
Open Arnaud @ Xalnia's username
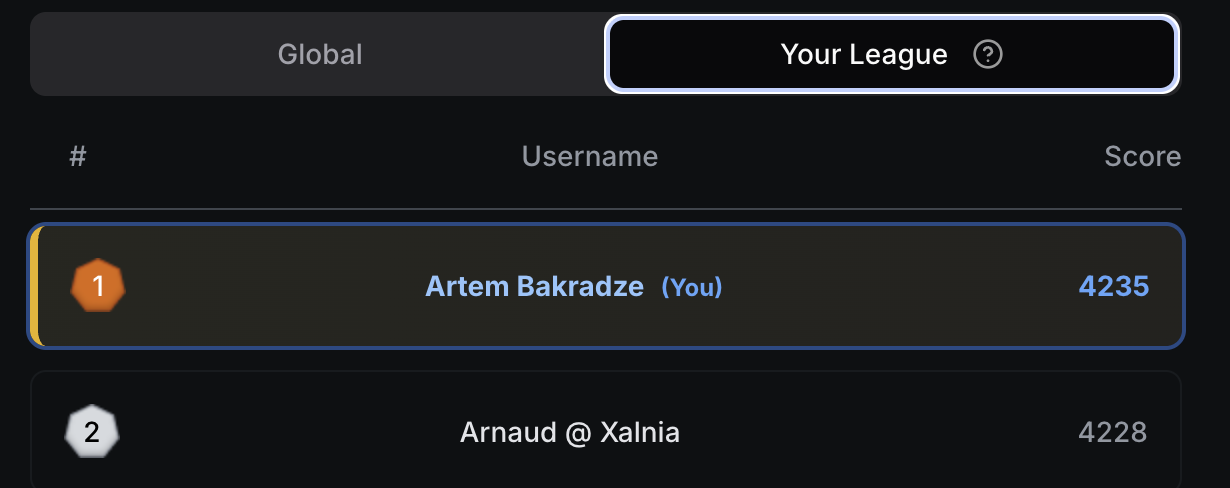click(x=570, y=433)
